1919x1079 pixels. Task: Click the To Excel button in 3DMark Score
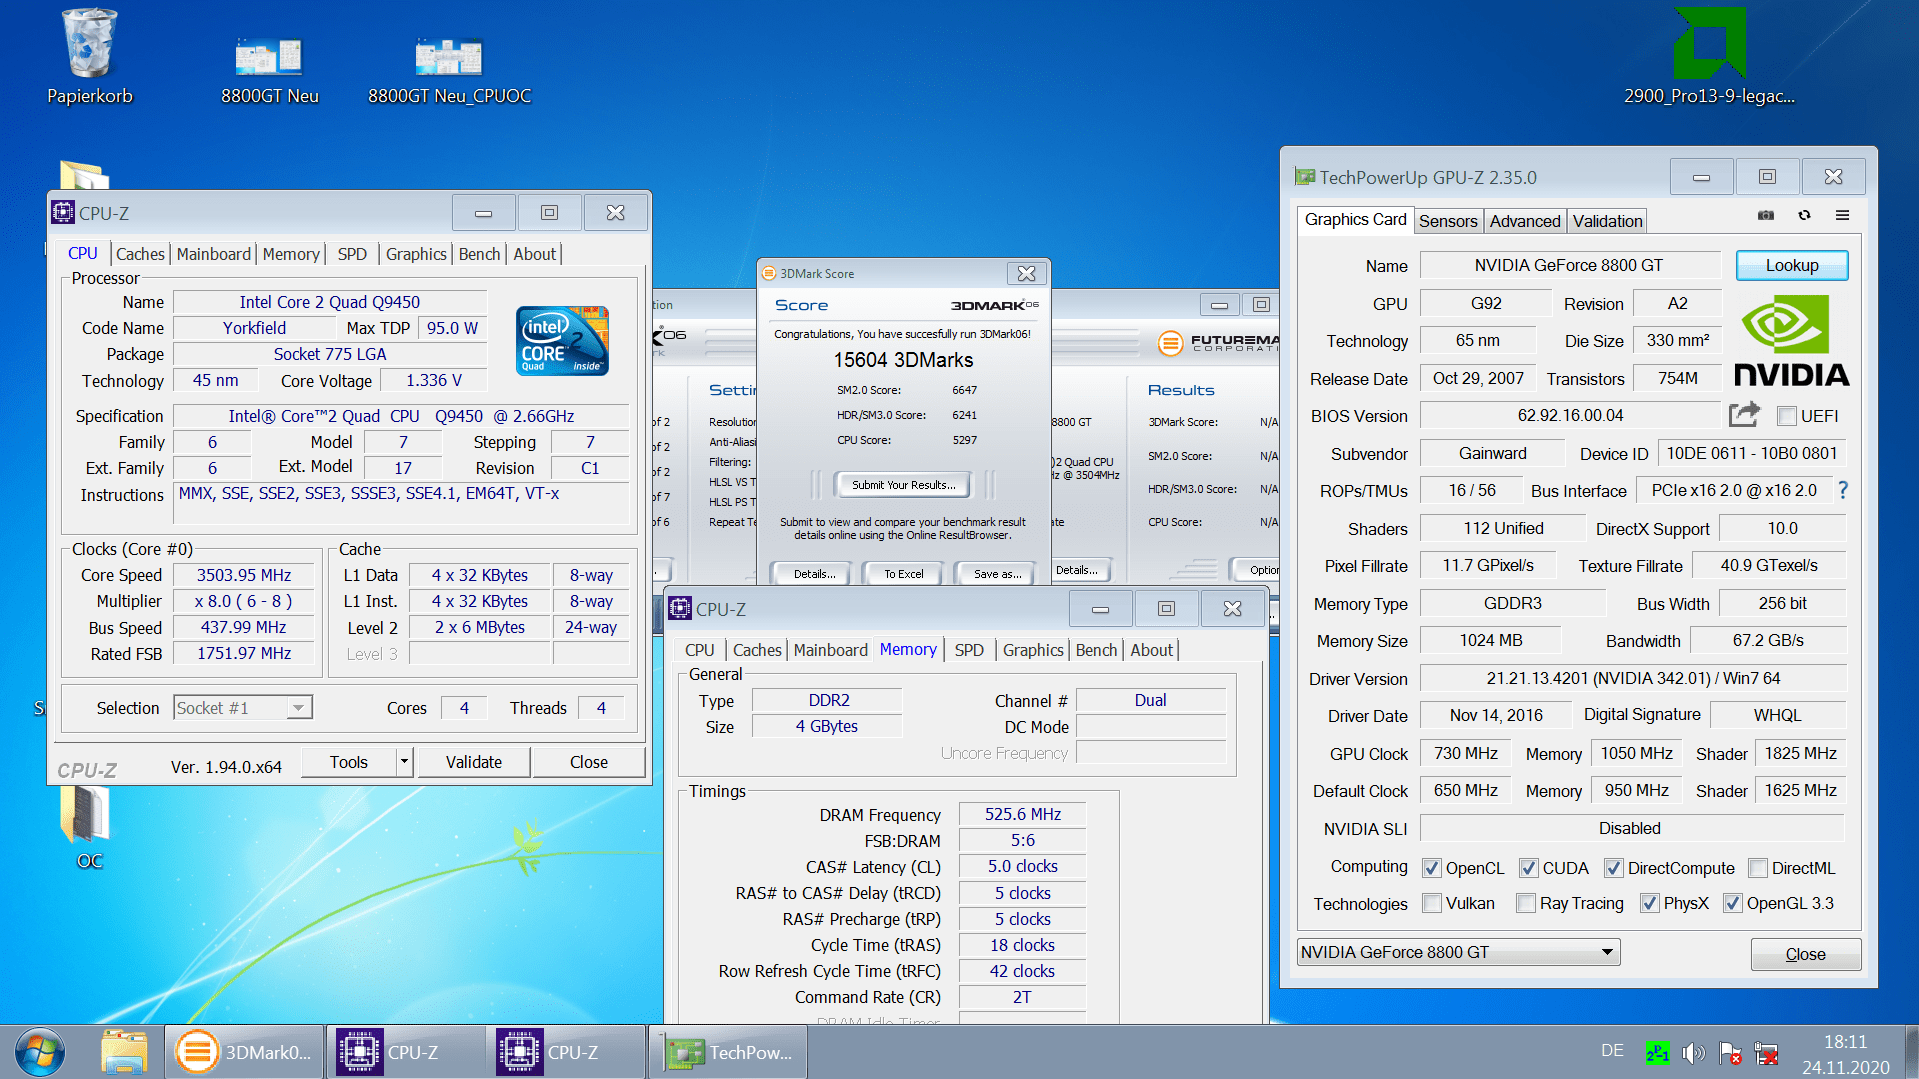pyautogui.click(x=903, y=574)
